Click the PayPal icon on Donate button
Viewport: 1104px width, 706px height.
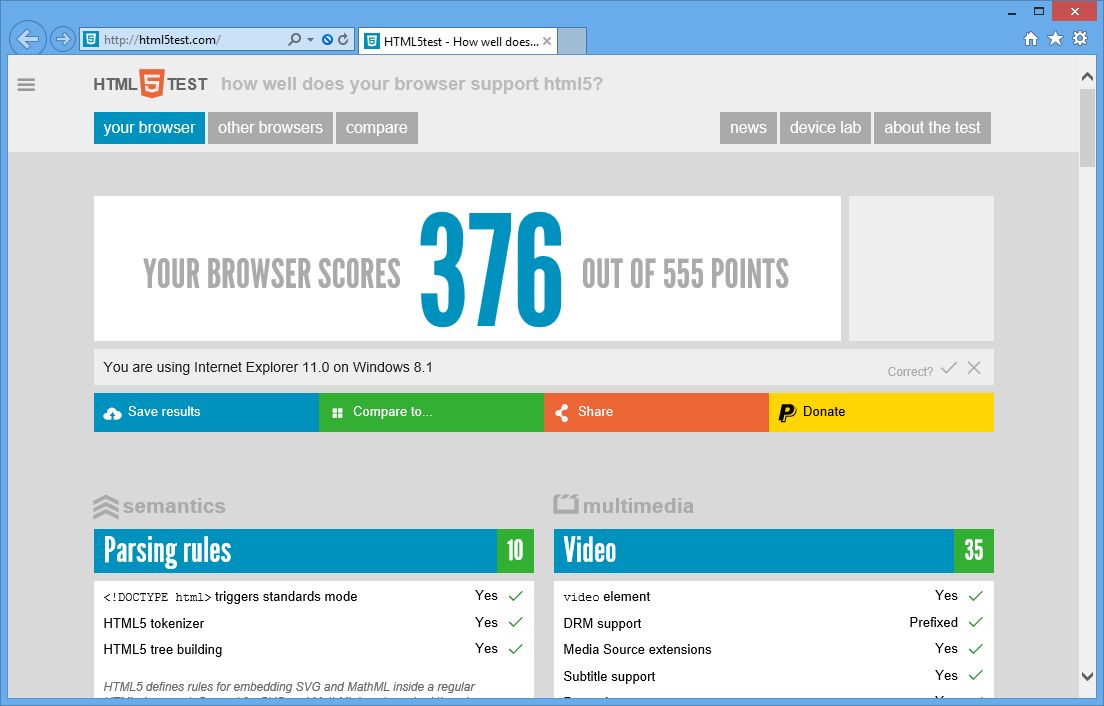[786, 412]
